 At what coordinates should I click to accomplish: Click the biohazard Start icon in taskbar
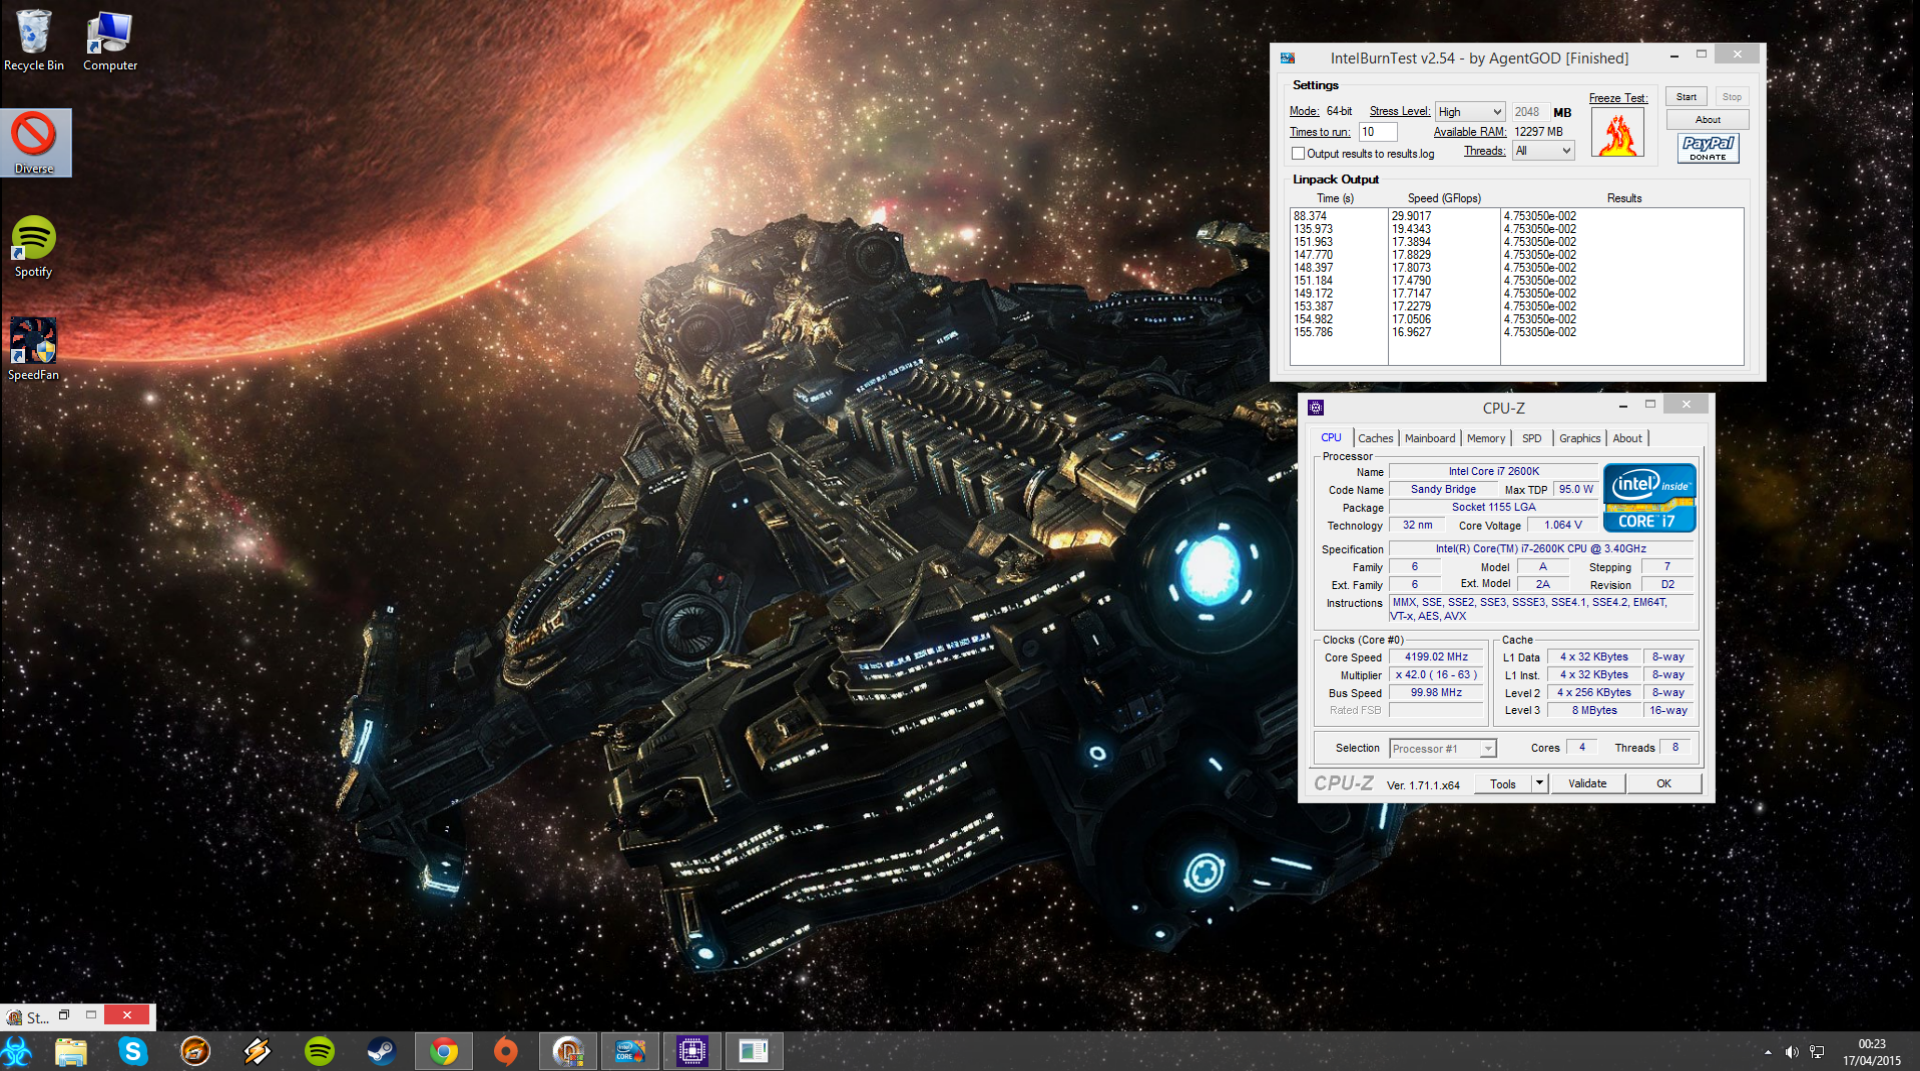[17, 1051]
